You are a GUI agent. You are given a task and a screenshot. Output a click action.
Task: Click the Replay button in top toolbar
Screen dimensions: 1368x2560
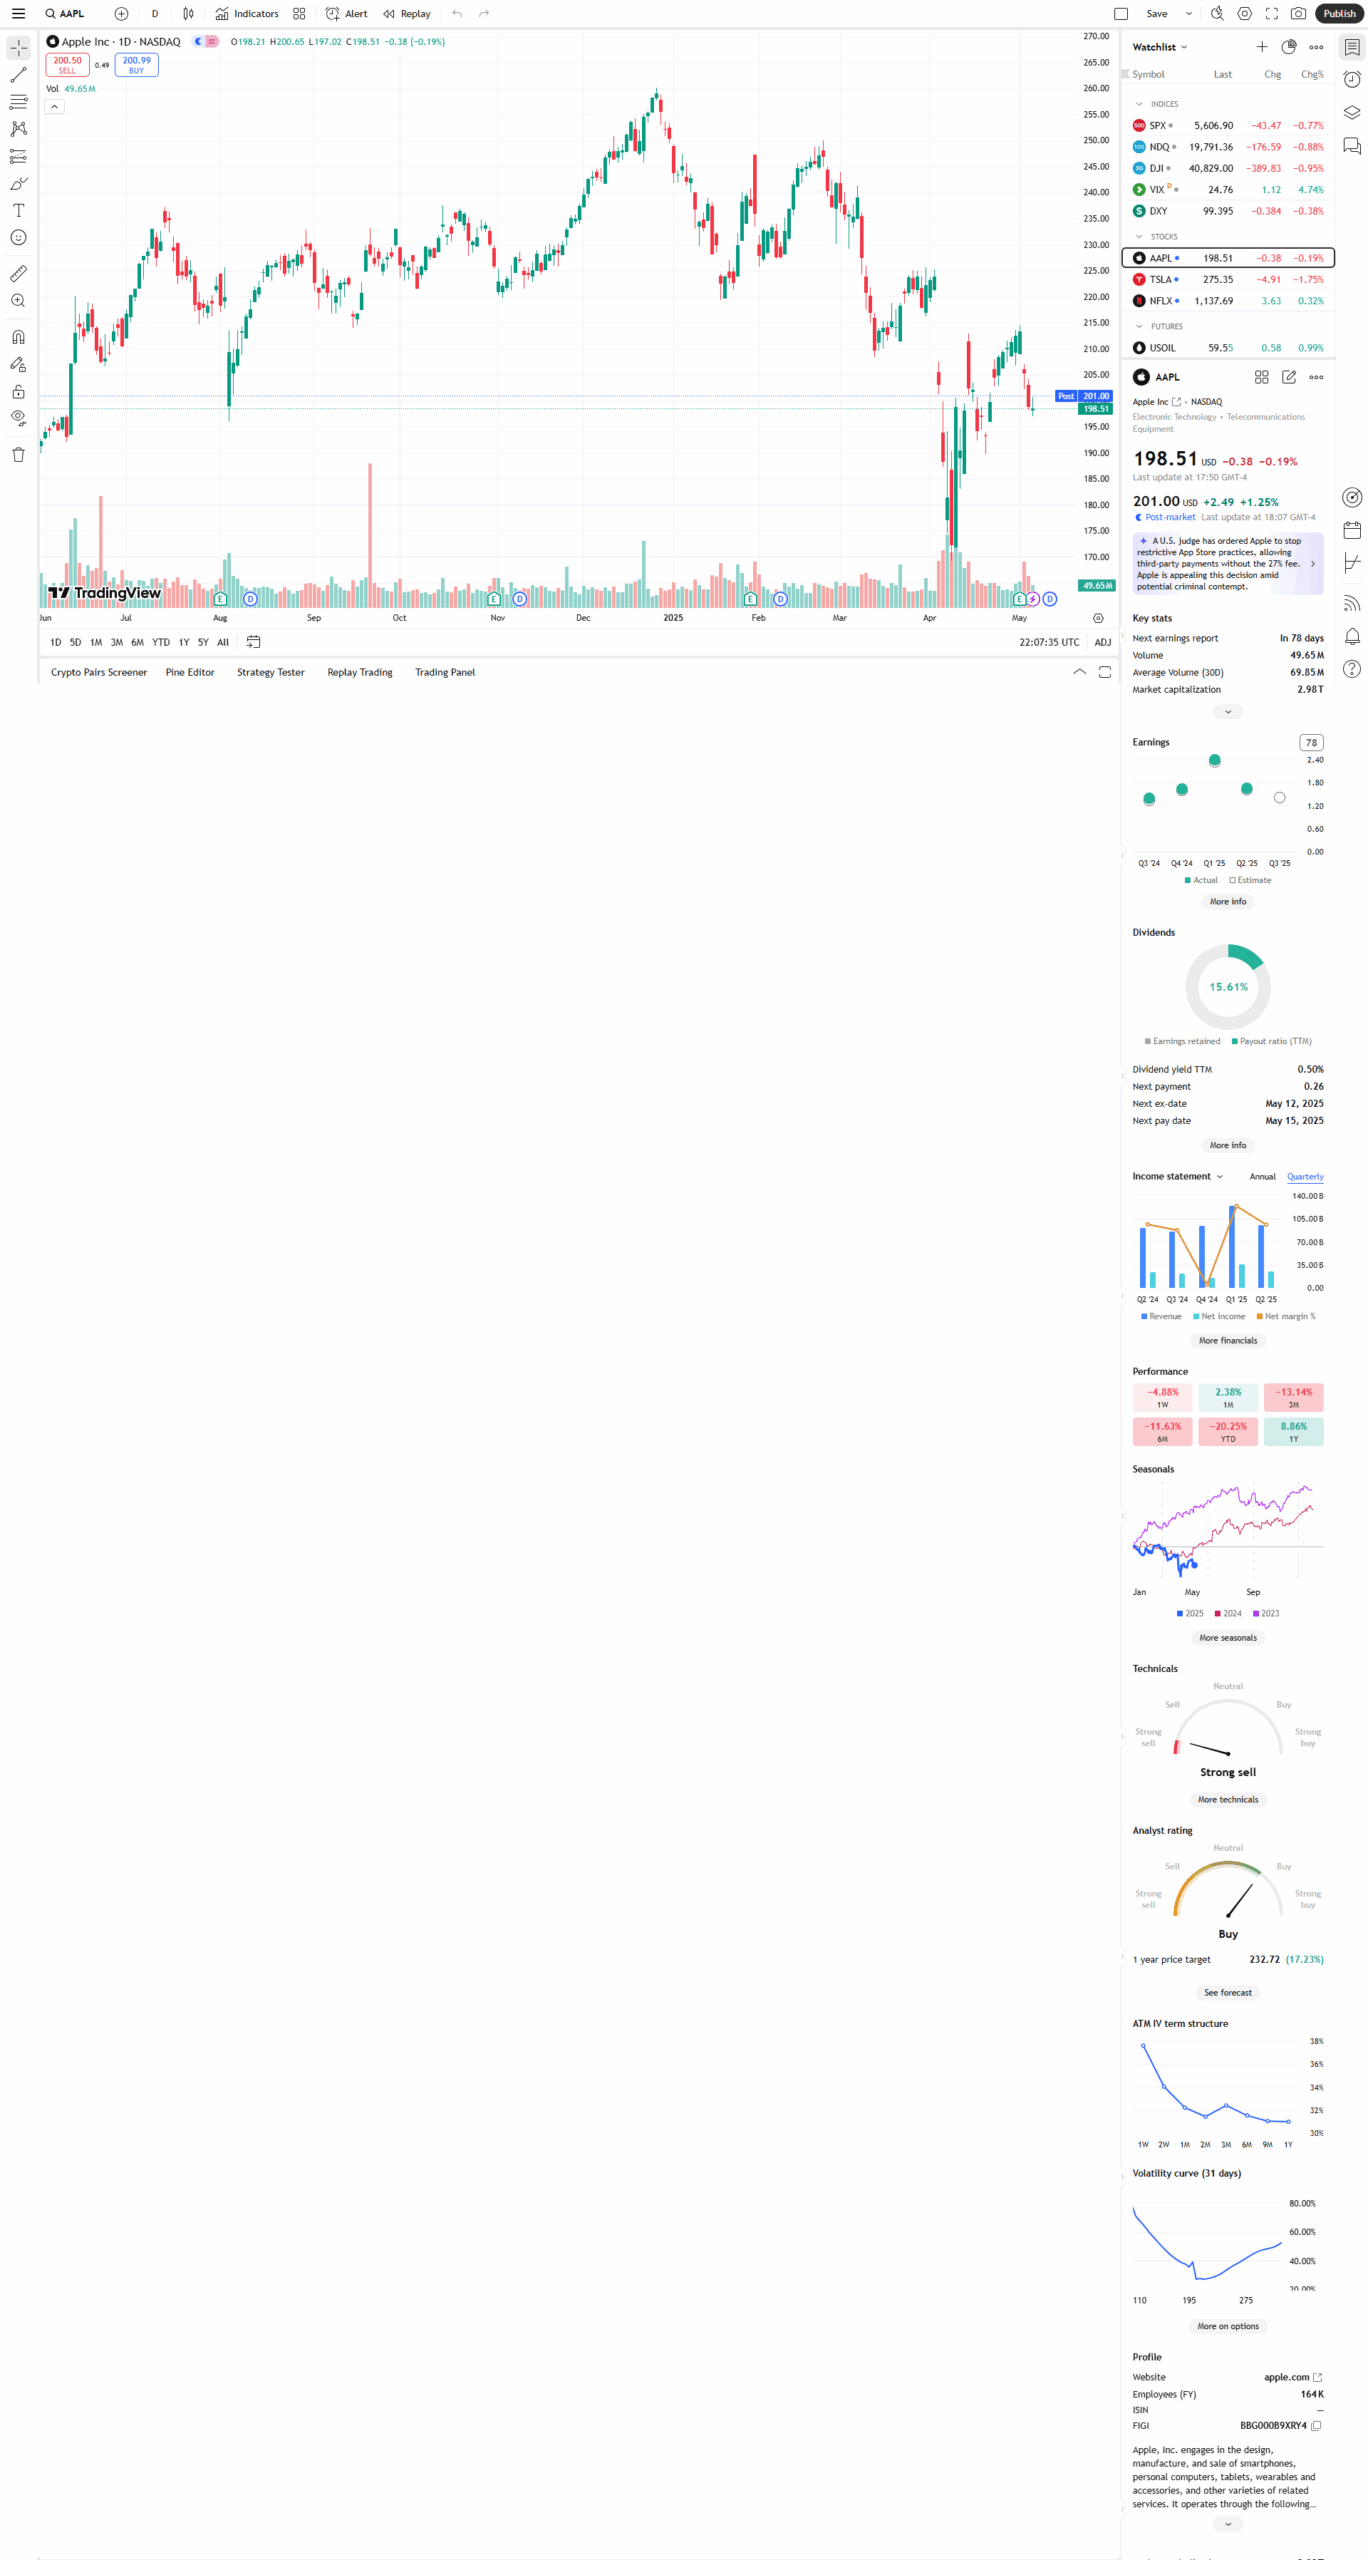(x=407, y=14)
